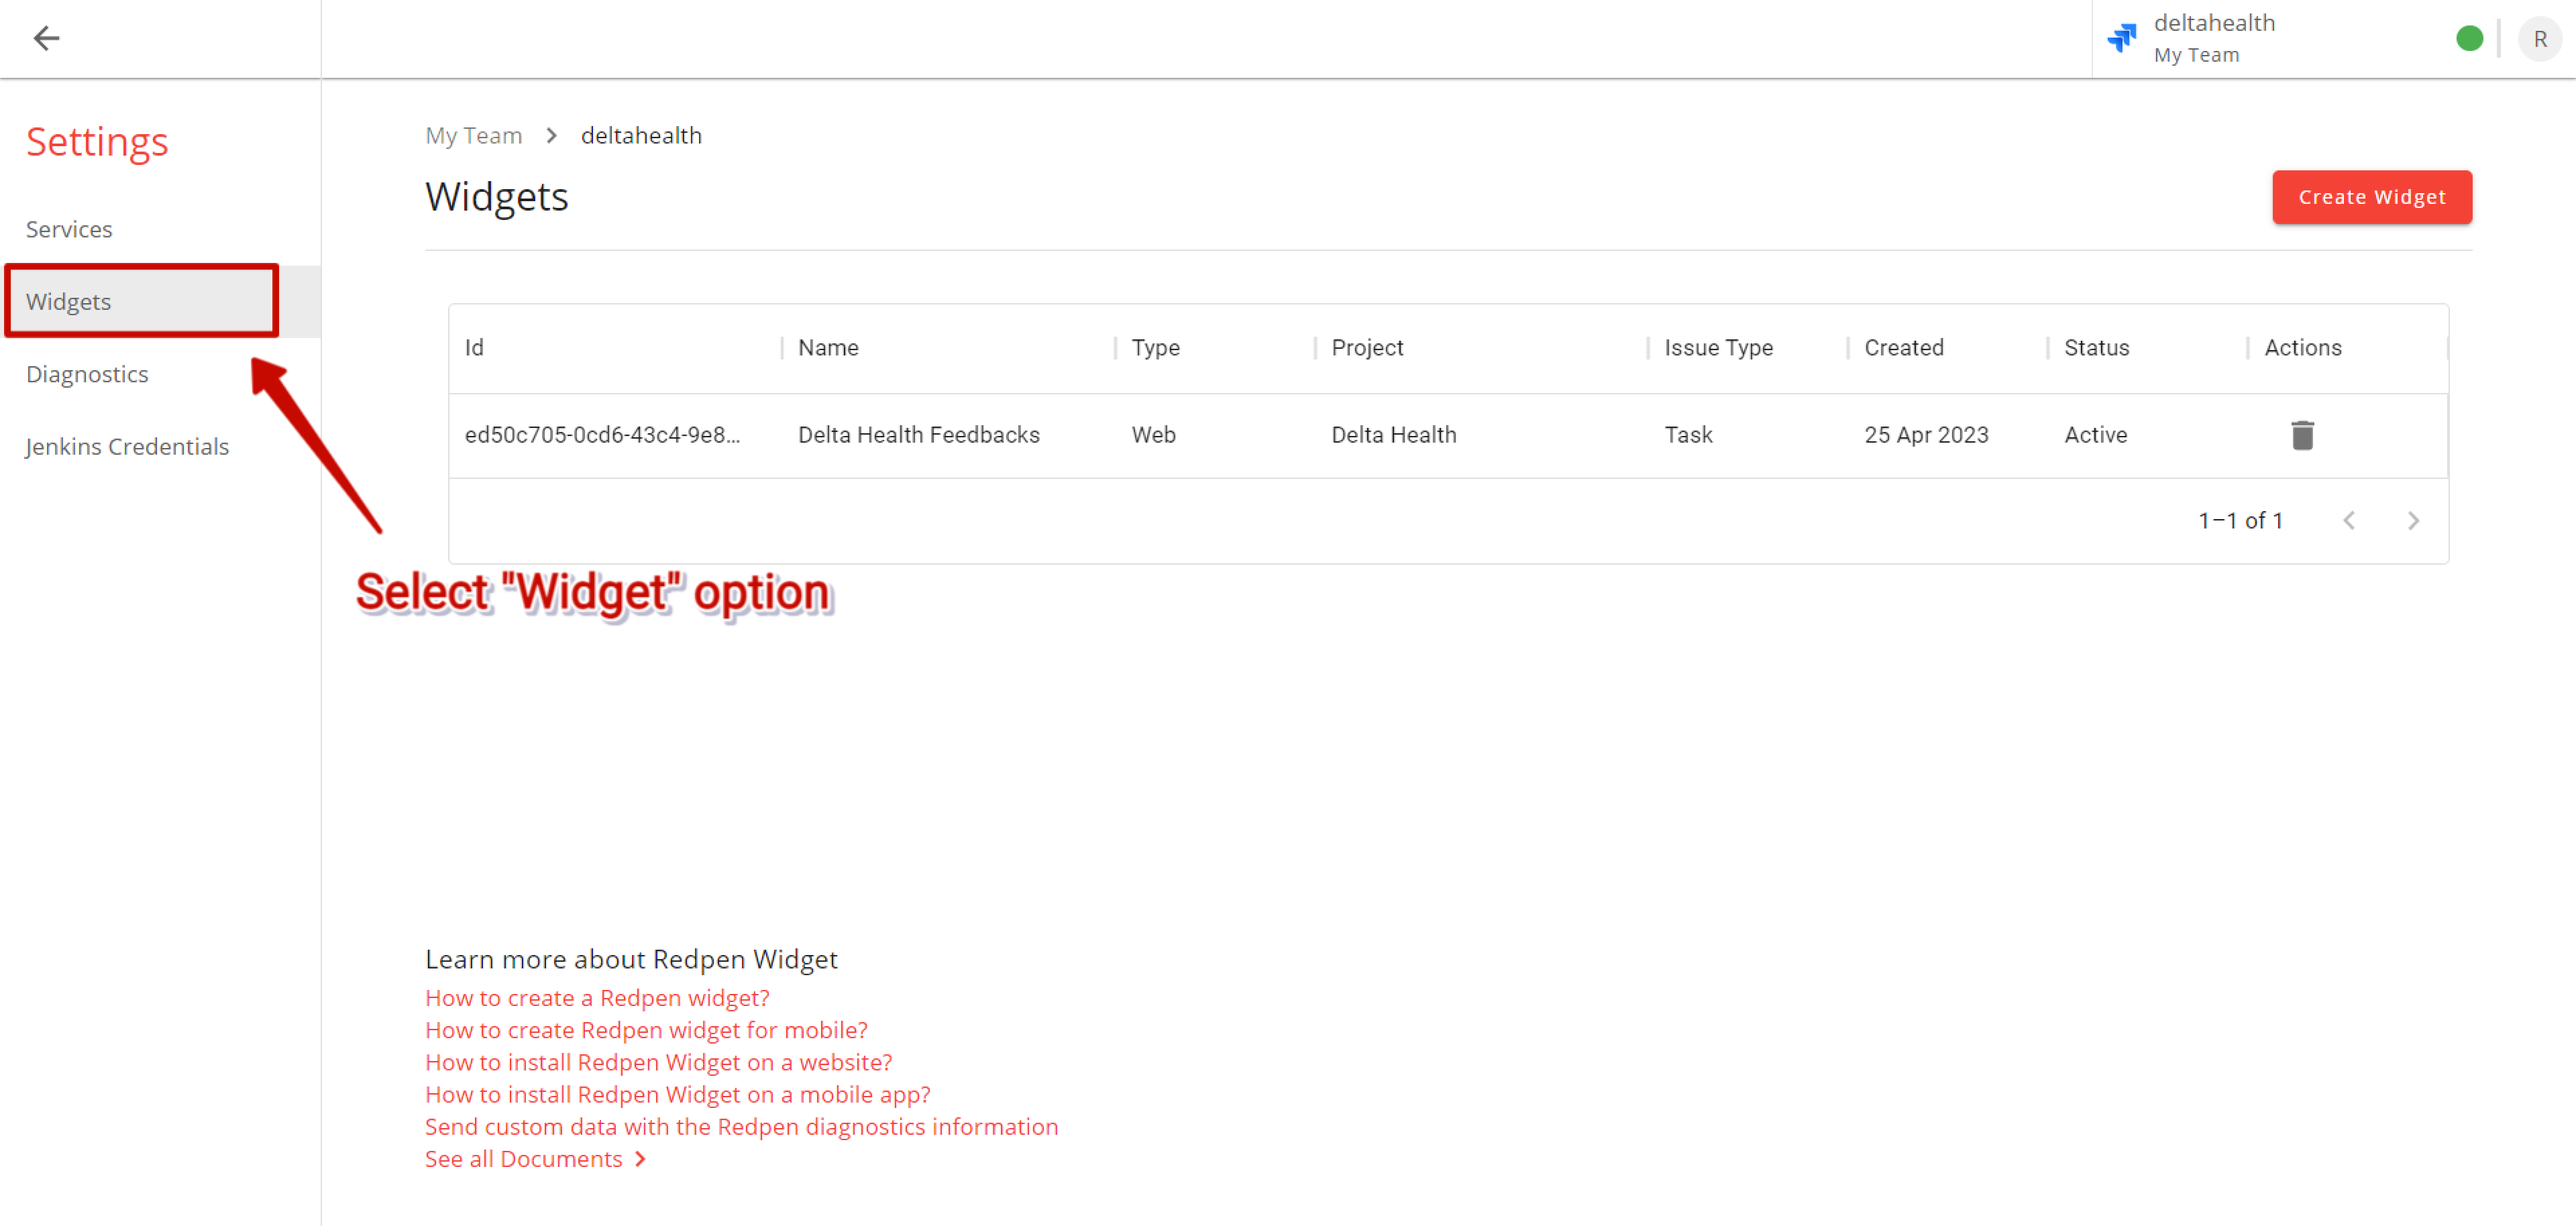Open 'How to create Redpen widget for mobile?'
2576x1226 pixels.
click(646, 1029)
